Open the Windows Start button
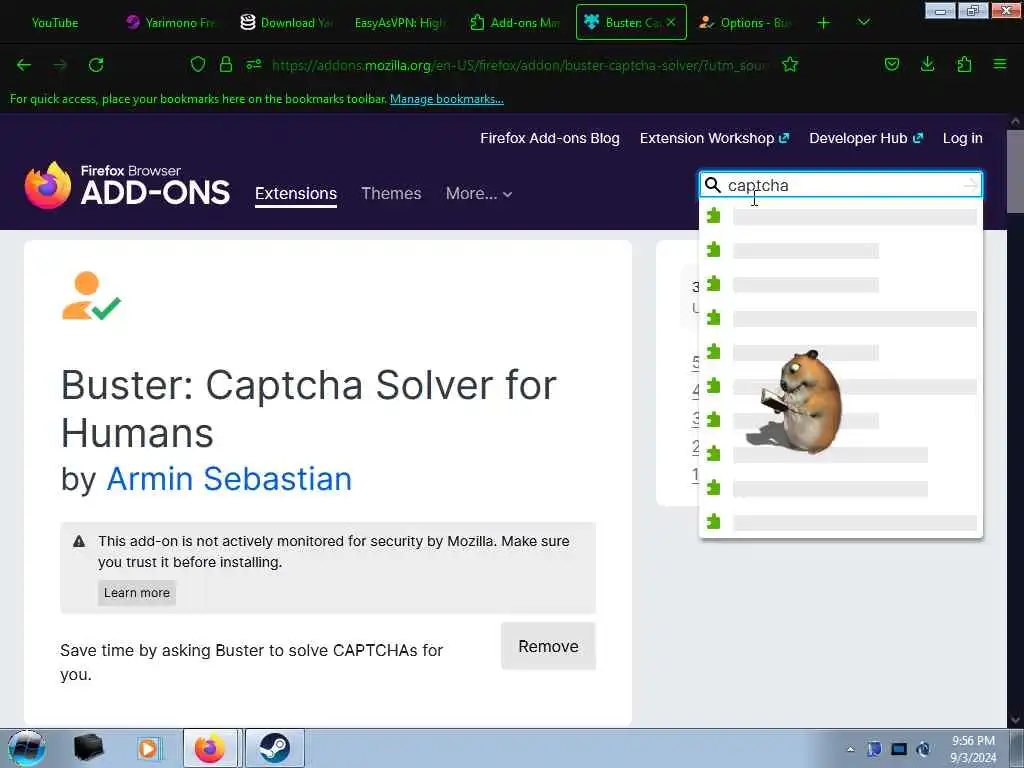Viewport: 1024px width, 768px height. [26, 748]
